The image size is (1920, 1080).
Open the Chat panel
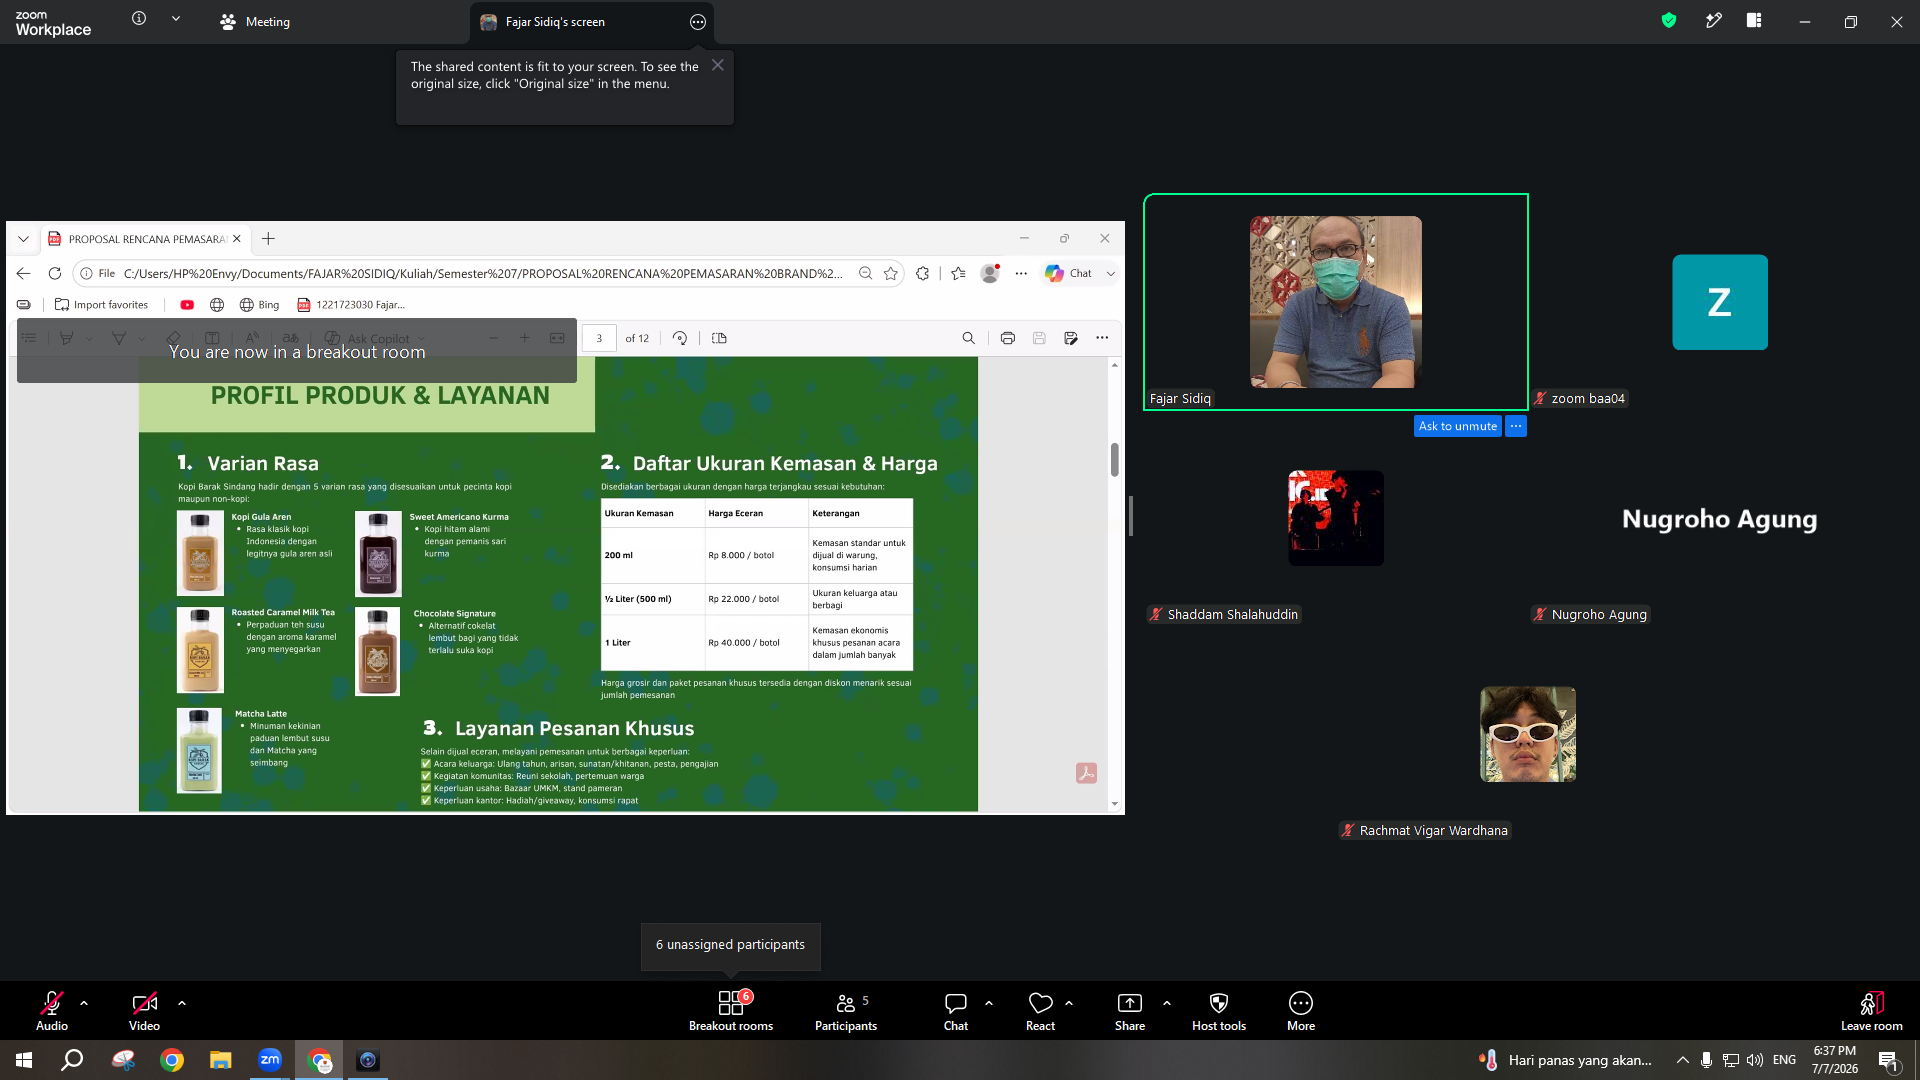coord(956,1011)
